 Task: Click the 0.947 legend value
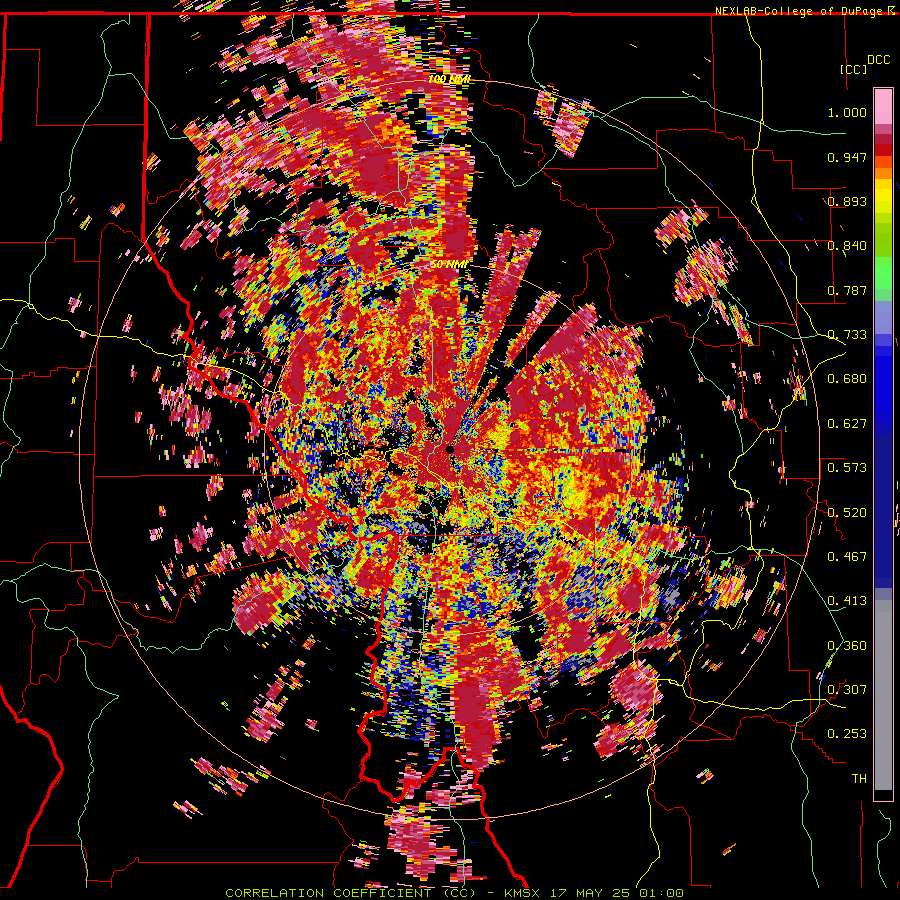pyautogui.click(x=847, y=157)
